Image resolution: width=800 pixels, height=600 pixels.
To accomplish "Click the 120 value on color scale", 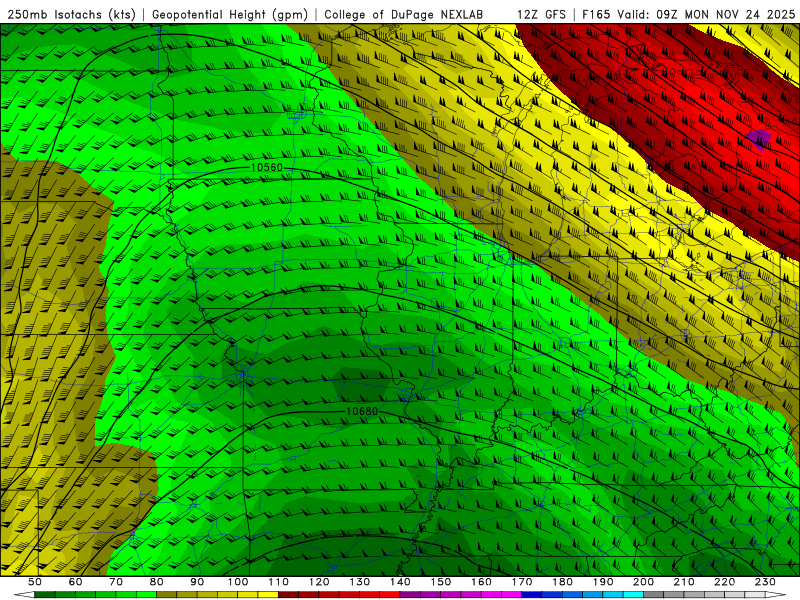I will [x=319, y=582].
